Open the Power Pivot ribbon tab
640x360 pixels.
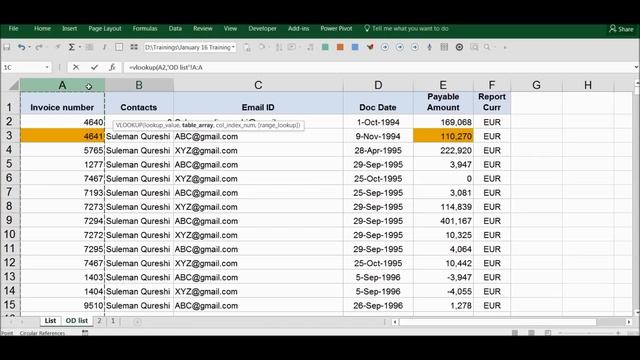(336, 29)
